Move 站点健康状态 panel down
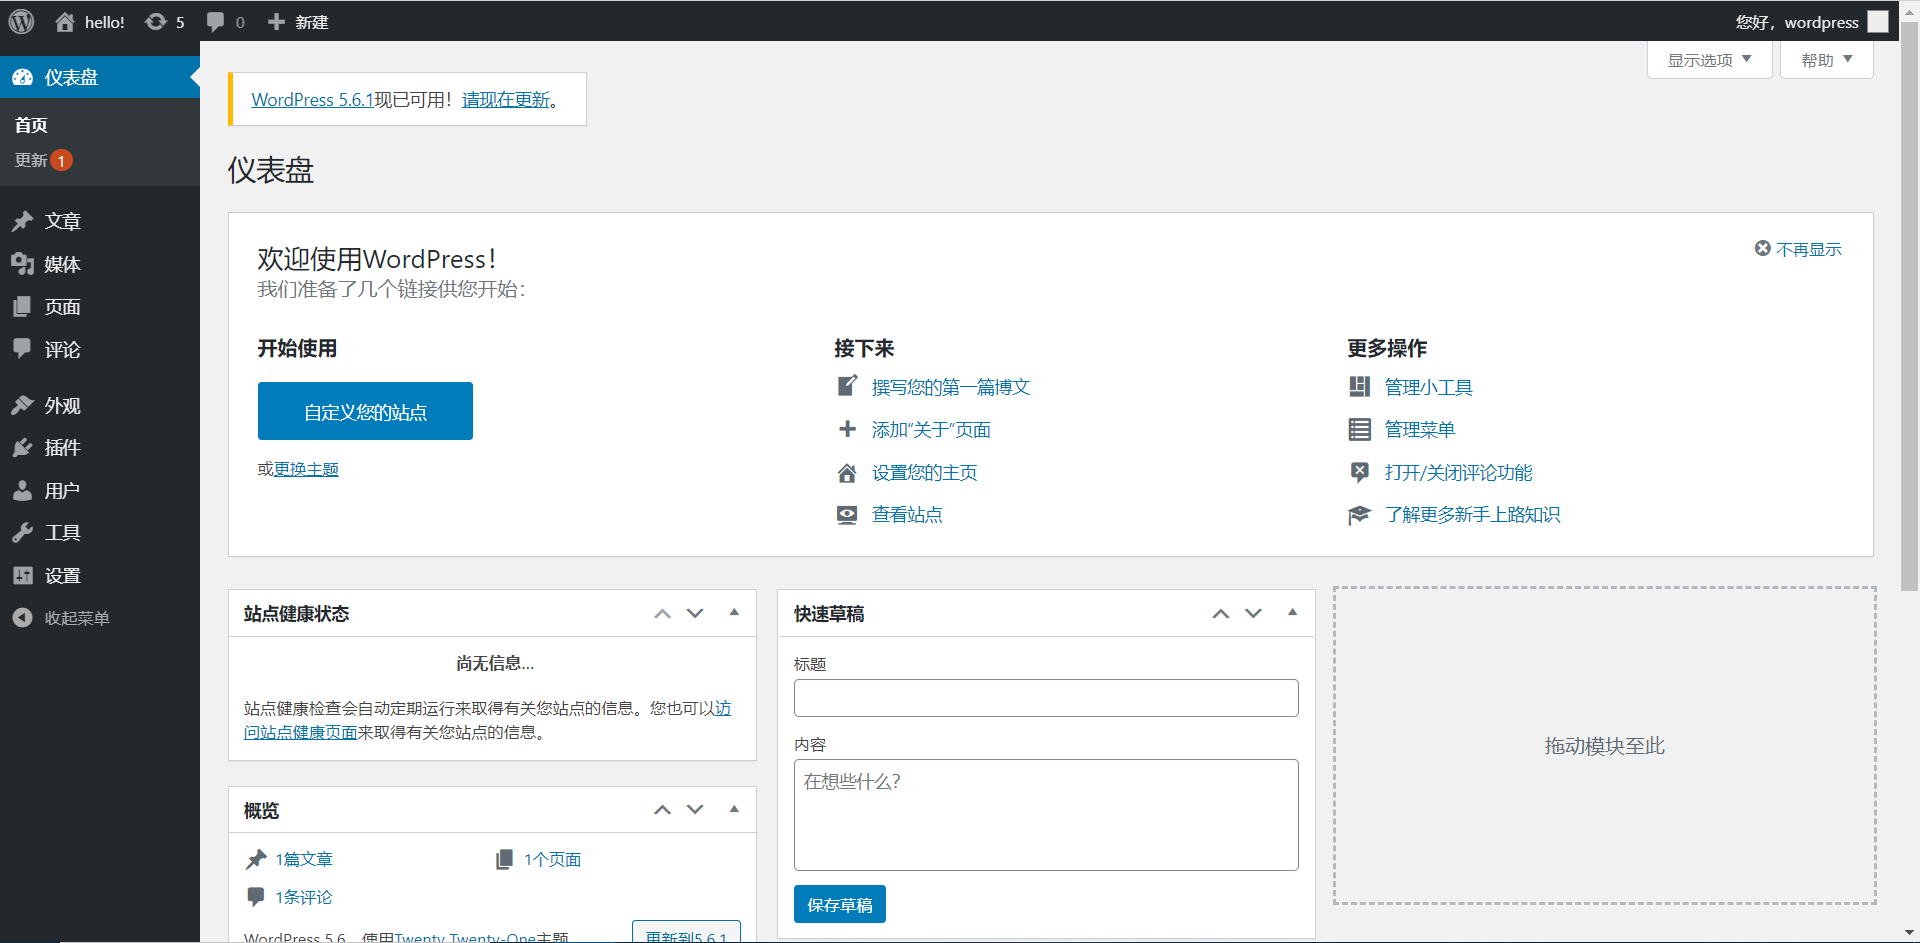 click(x=695, y=613)
